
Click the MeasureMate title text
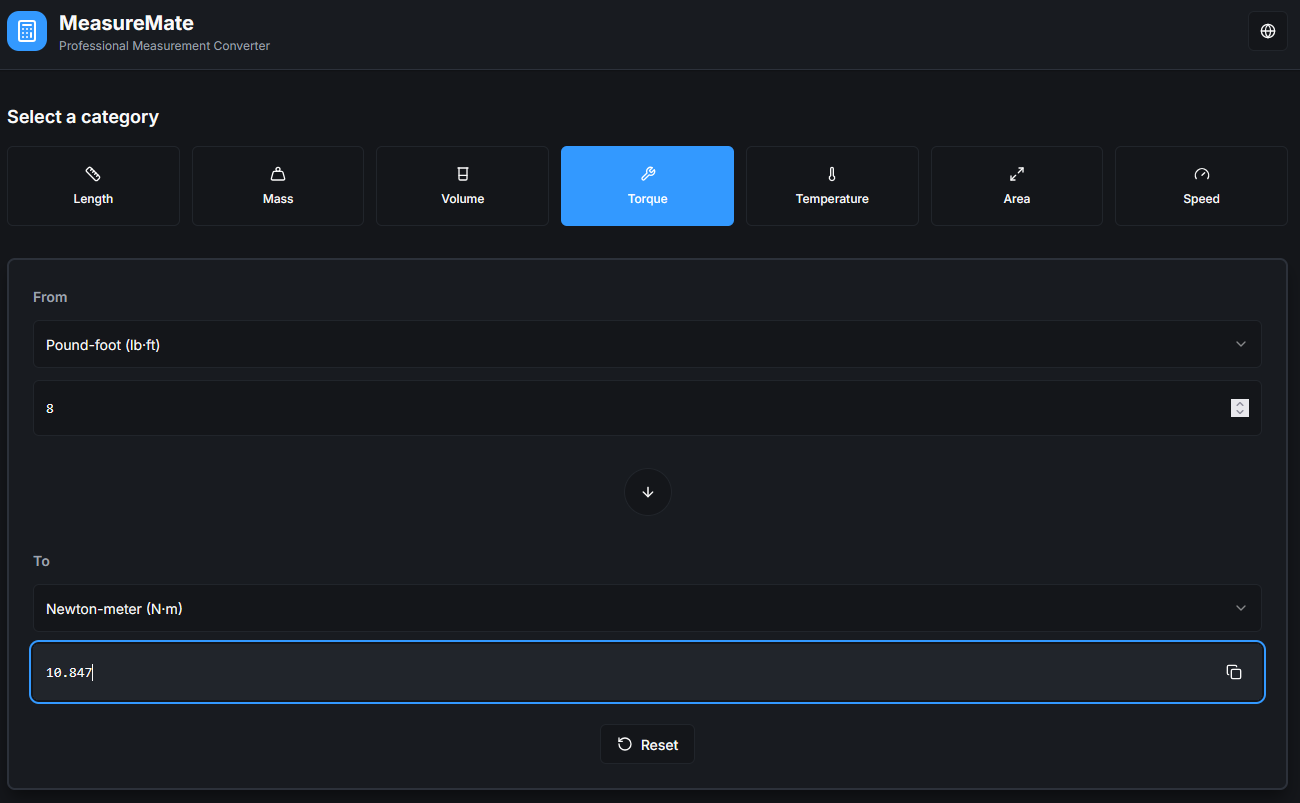(x=126, y=23)
